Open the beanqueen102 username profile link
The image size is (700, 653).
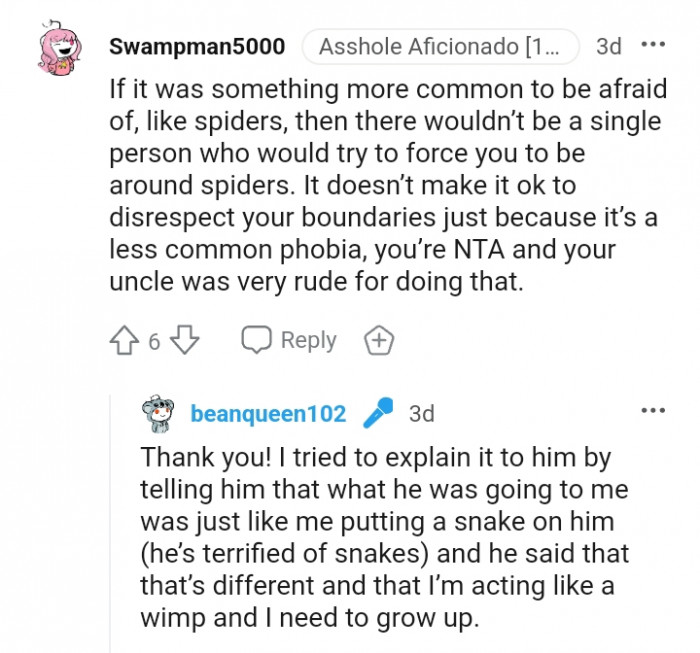pyautogui.click(x=268, y=414)
